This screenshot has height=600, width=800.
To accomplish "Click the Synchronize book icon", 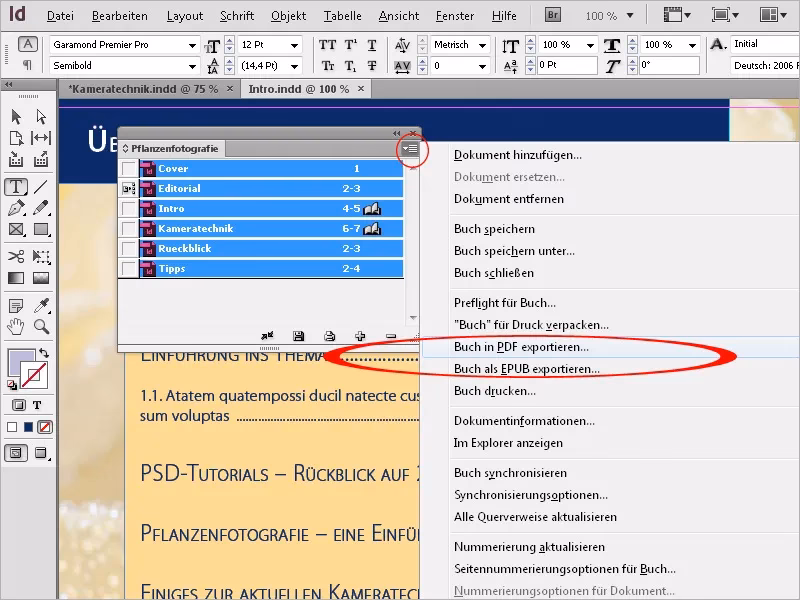I will (266, 335).
